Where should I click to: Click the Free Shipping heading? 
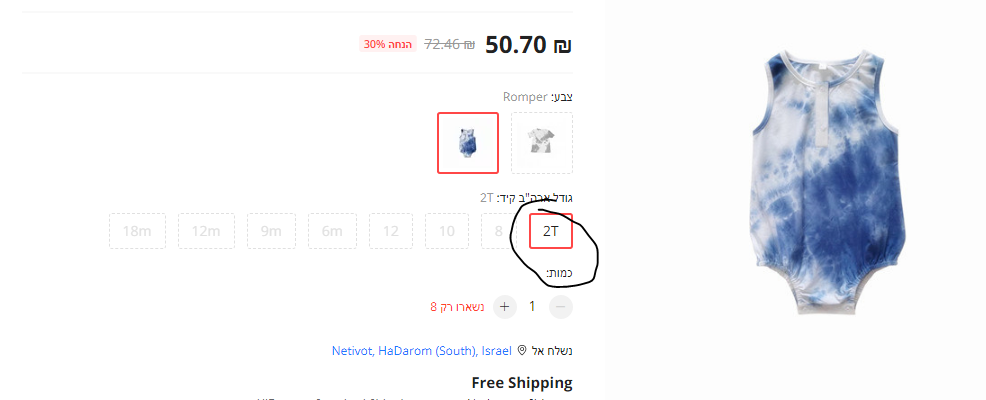point(522,382)
